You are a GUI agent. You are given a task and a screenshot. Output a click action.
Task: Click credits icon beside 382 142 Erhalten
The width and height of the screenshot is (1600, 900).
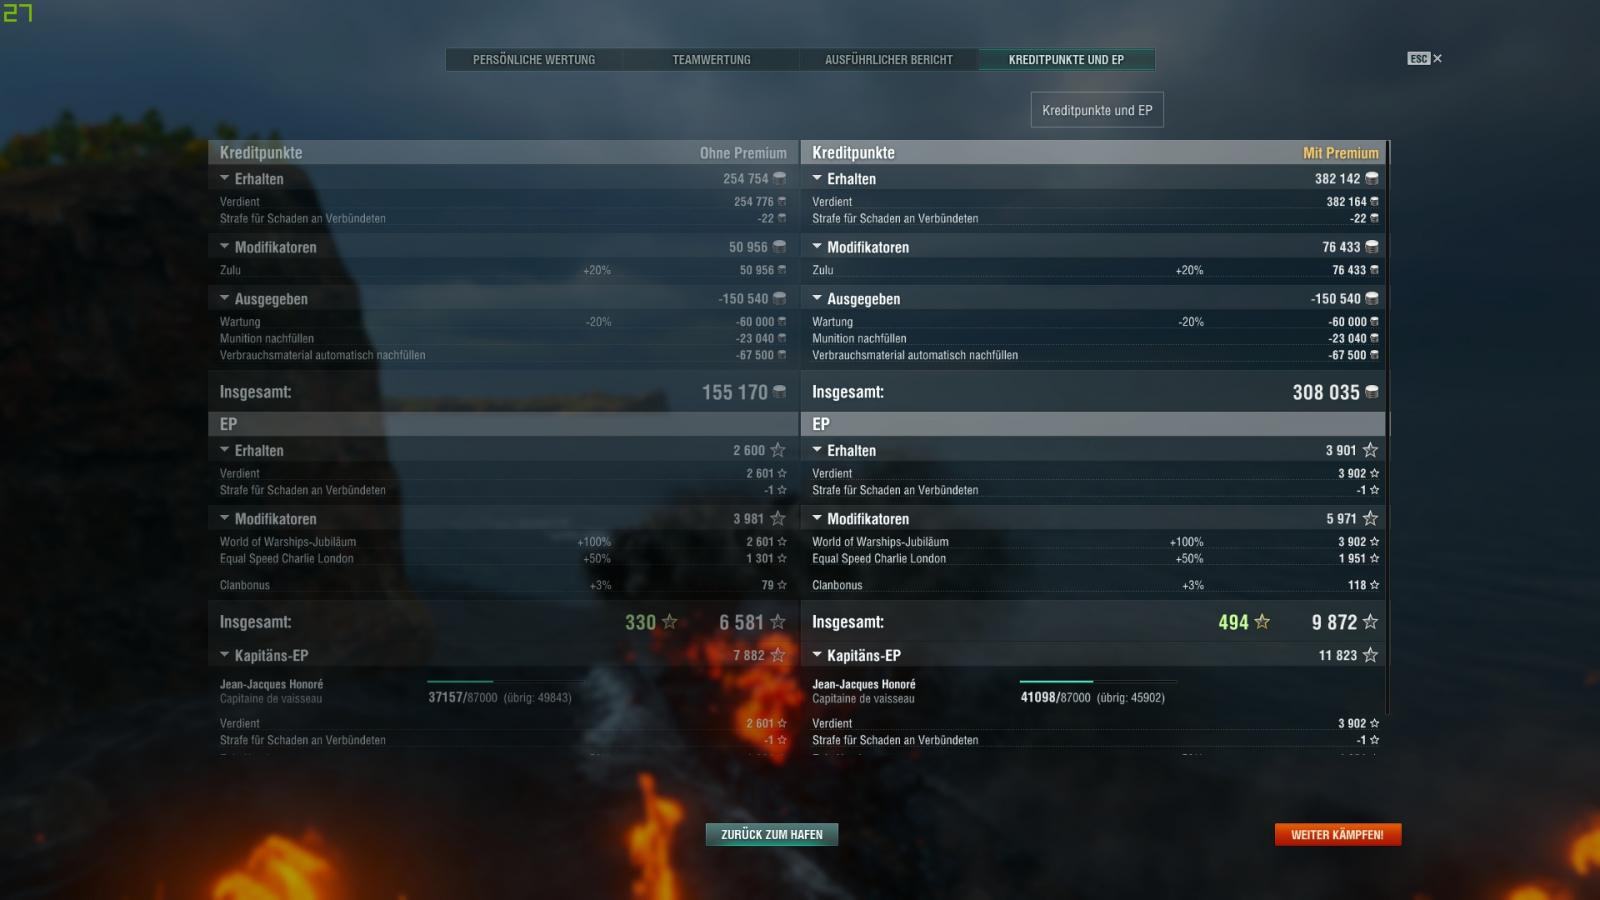pos(1372,178)
